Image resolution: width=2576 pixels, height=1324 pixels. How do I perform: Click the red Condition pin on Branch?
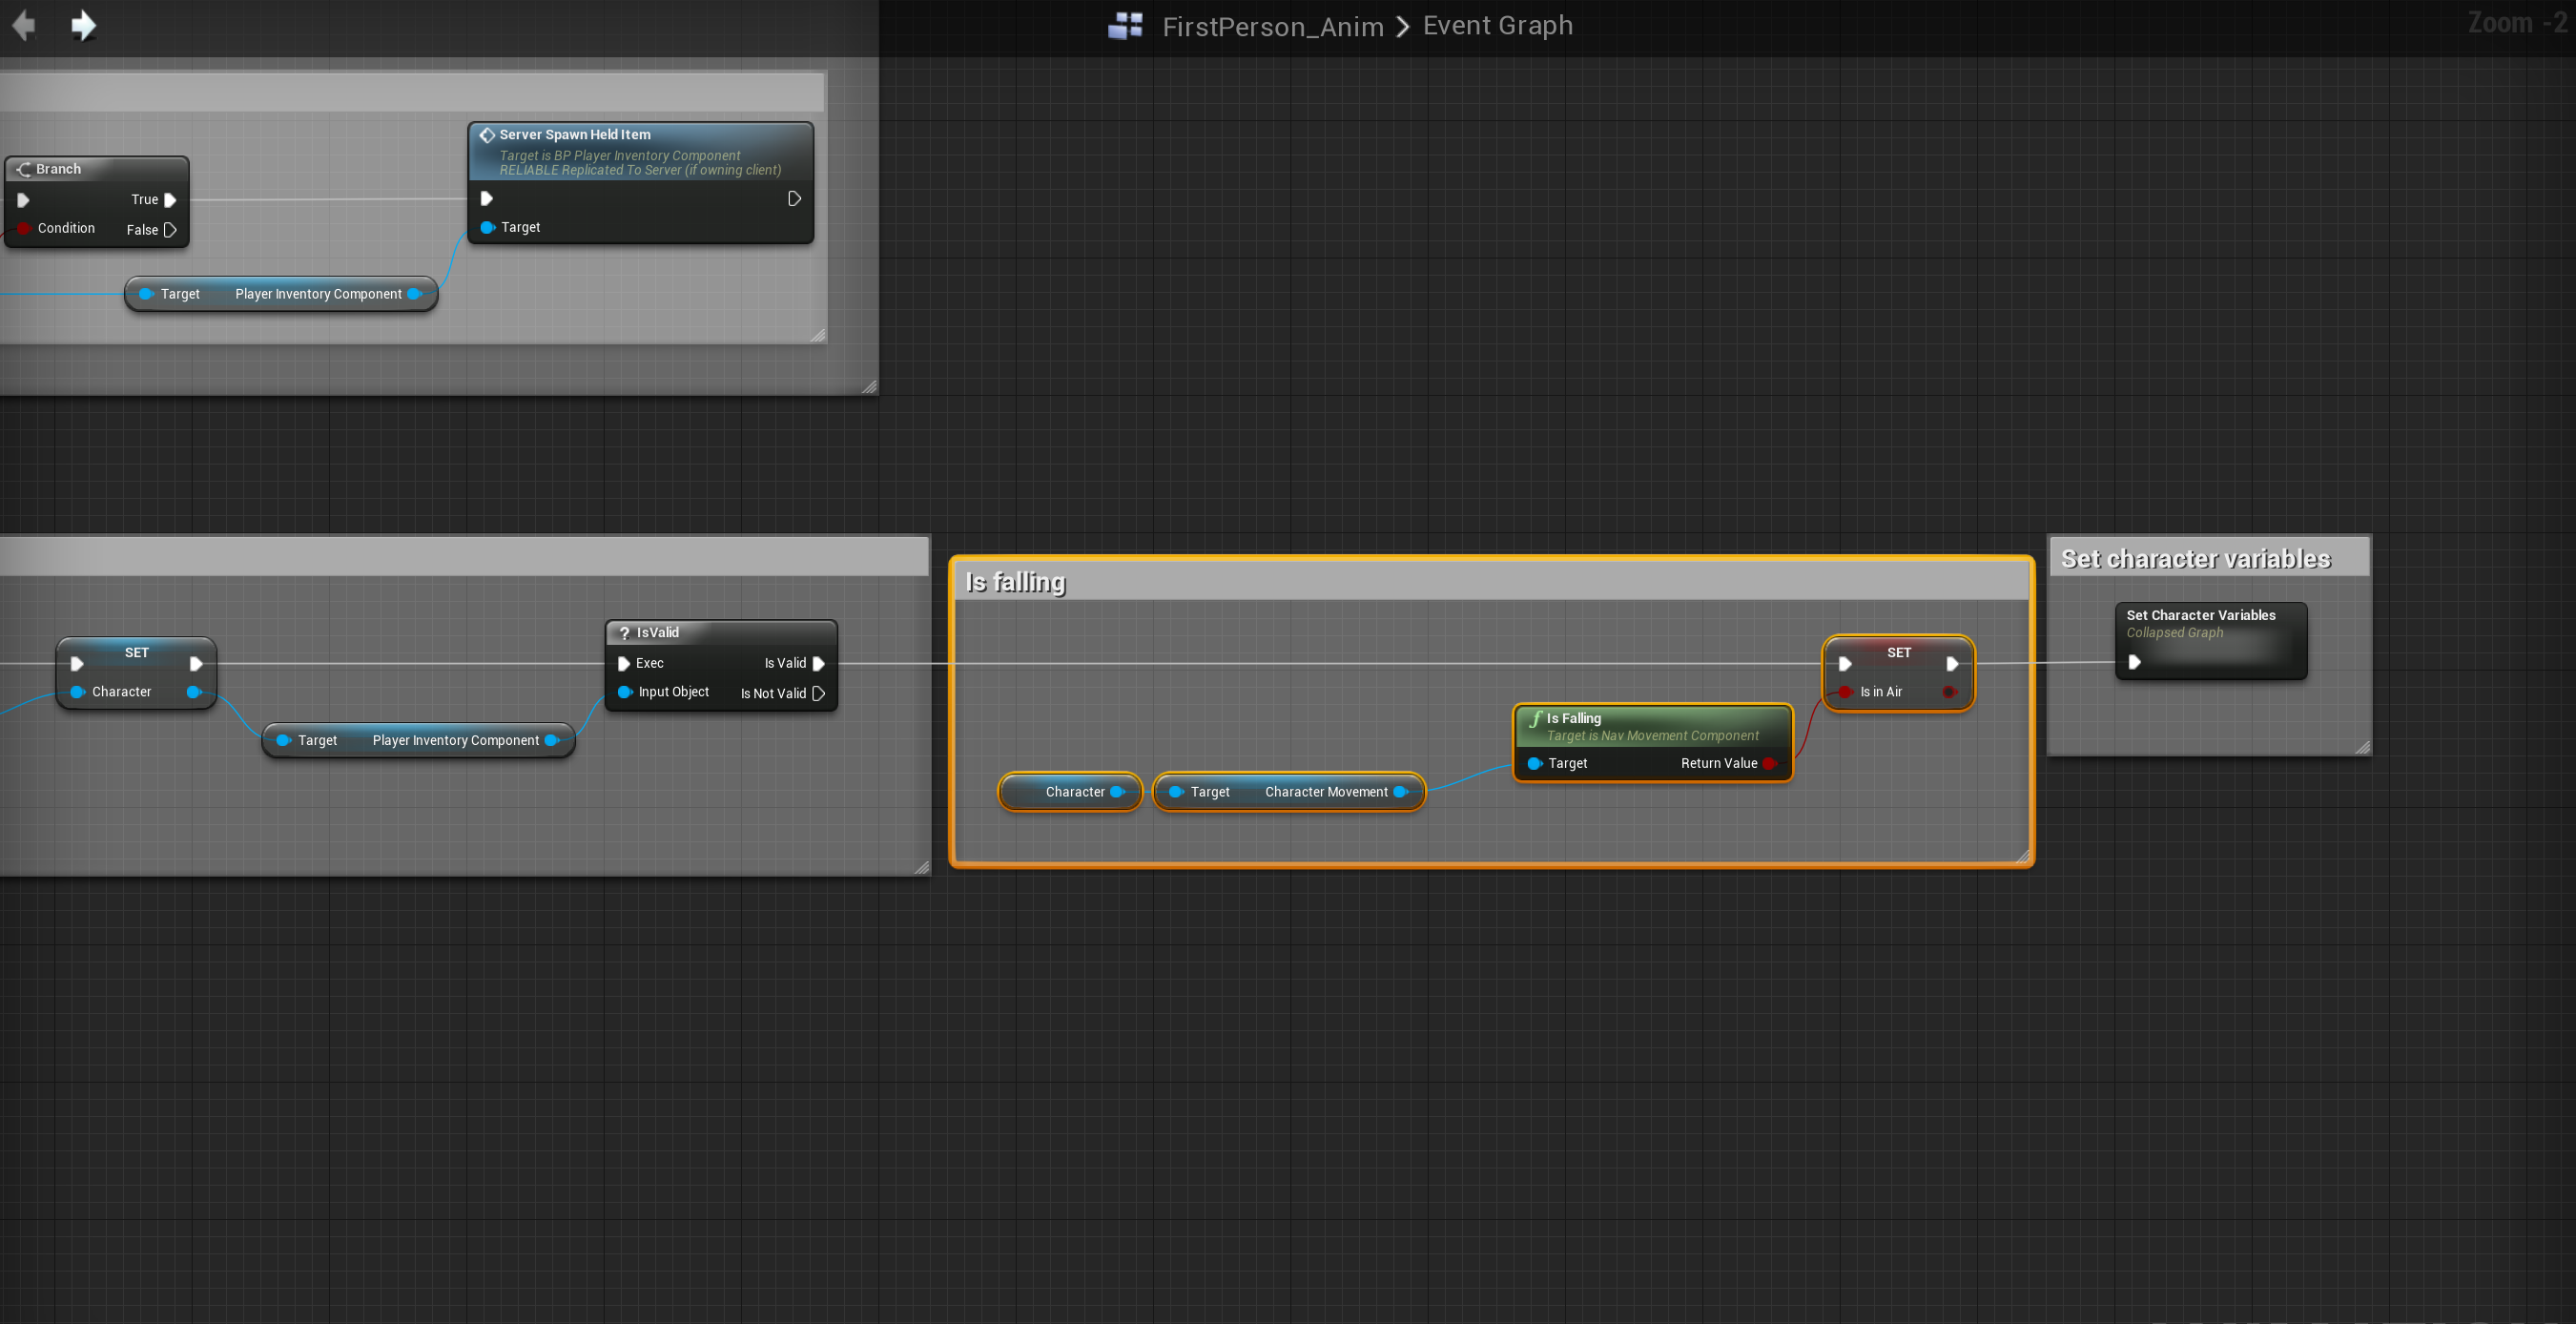[x=24, y=228]
